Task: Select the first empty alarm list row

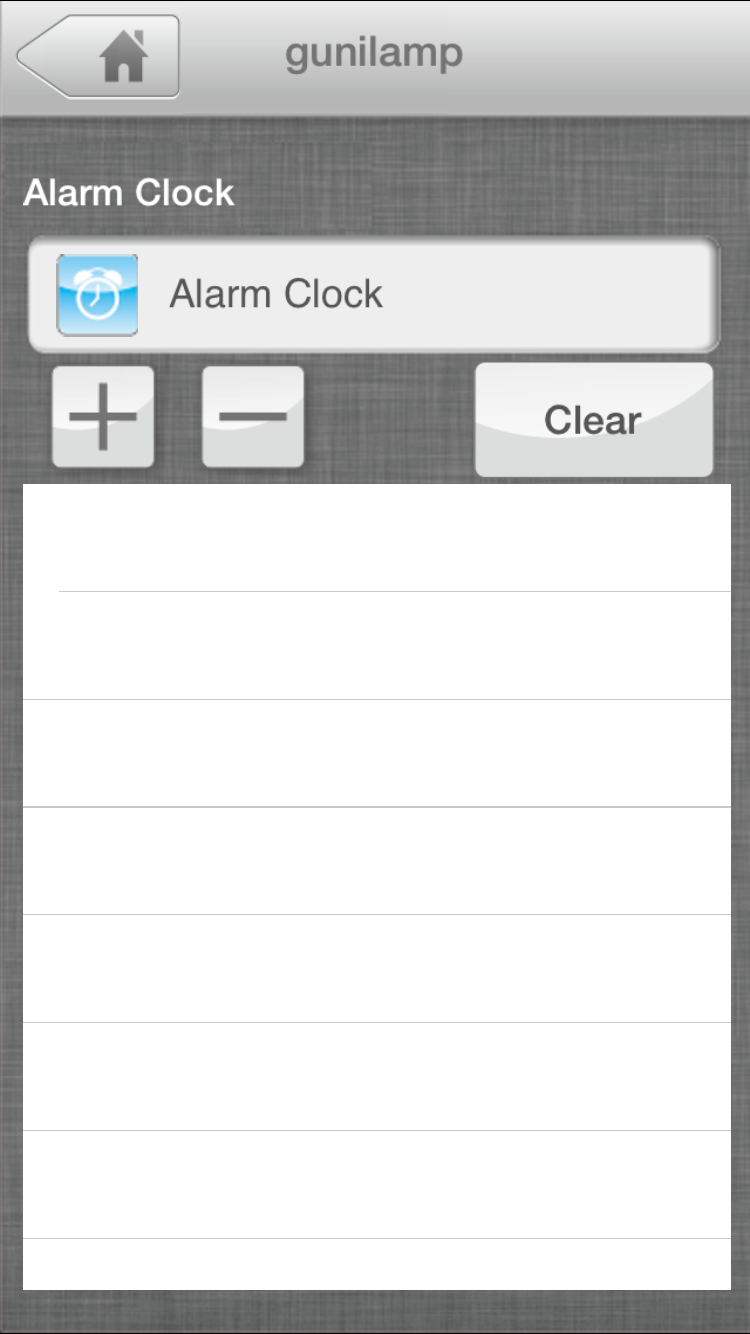Action: tap(377, 538)
